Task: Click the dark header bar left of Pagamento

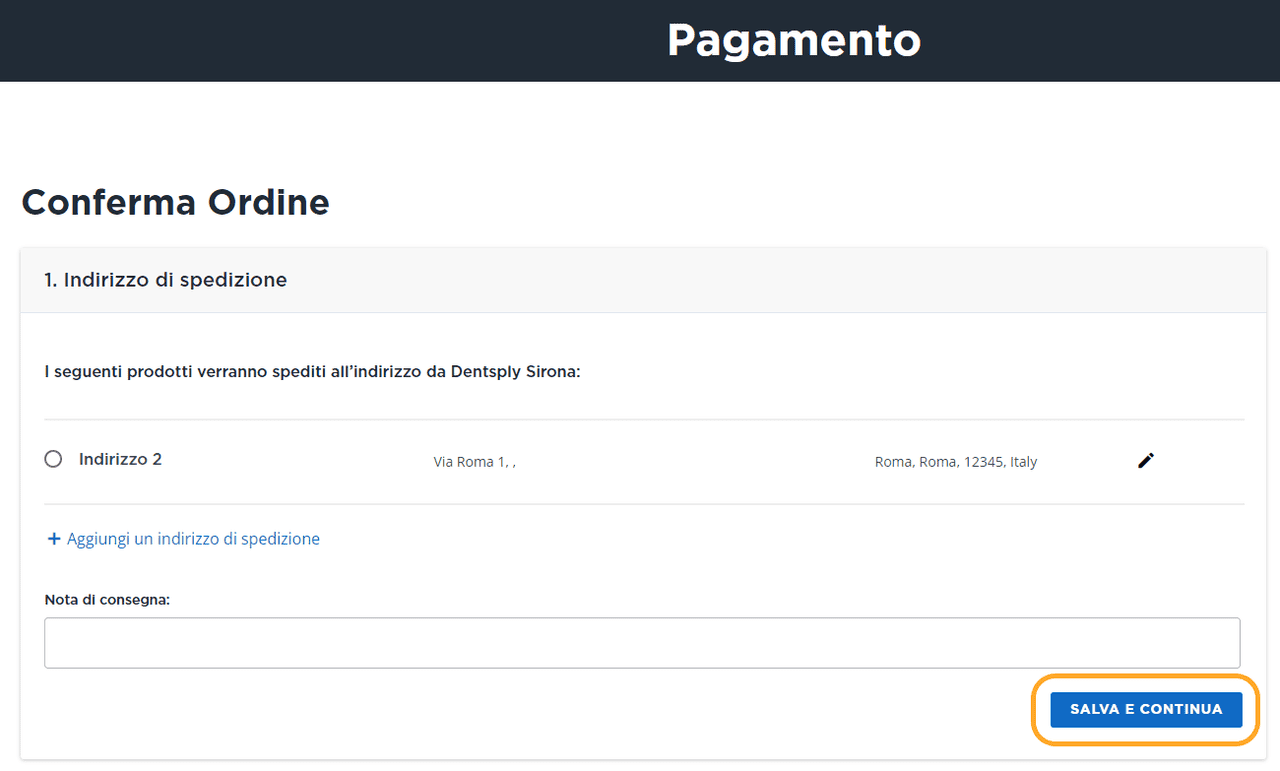Action: 300,40
